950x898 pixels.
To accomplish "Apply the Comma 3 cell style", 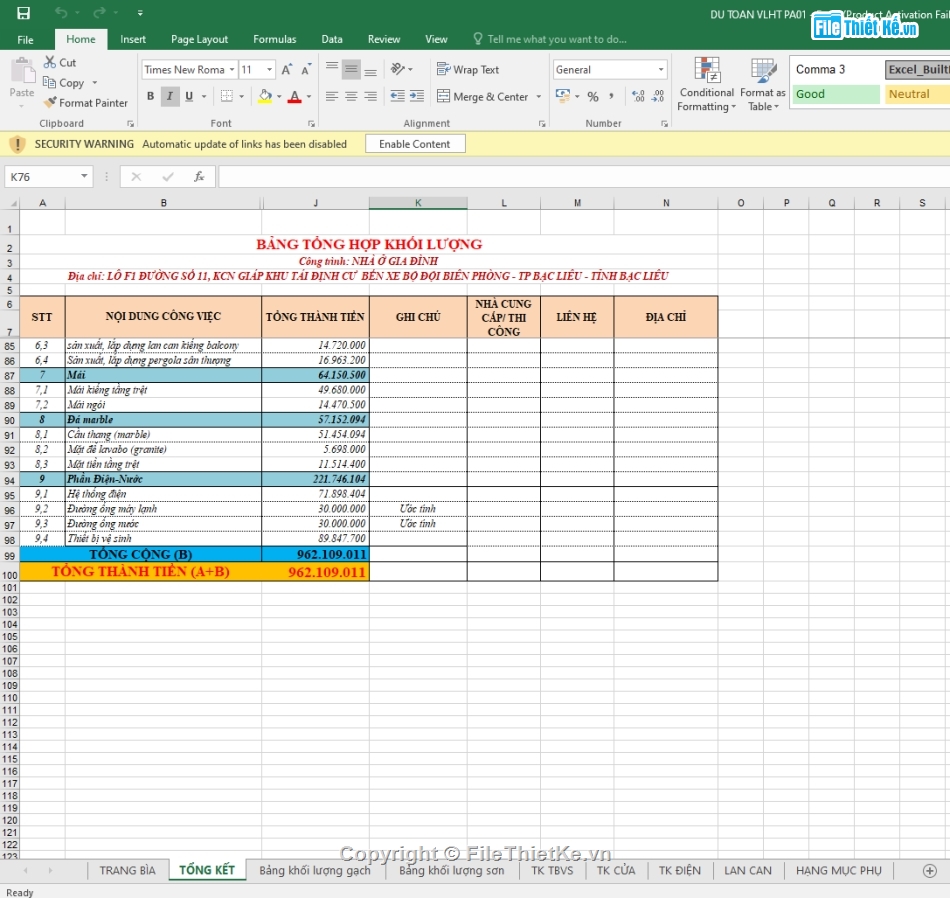I will [x=836, y=69].
